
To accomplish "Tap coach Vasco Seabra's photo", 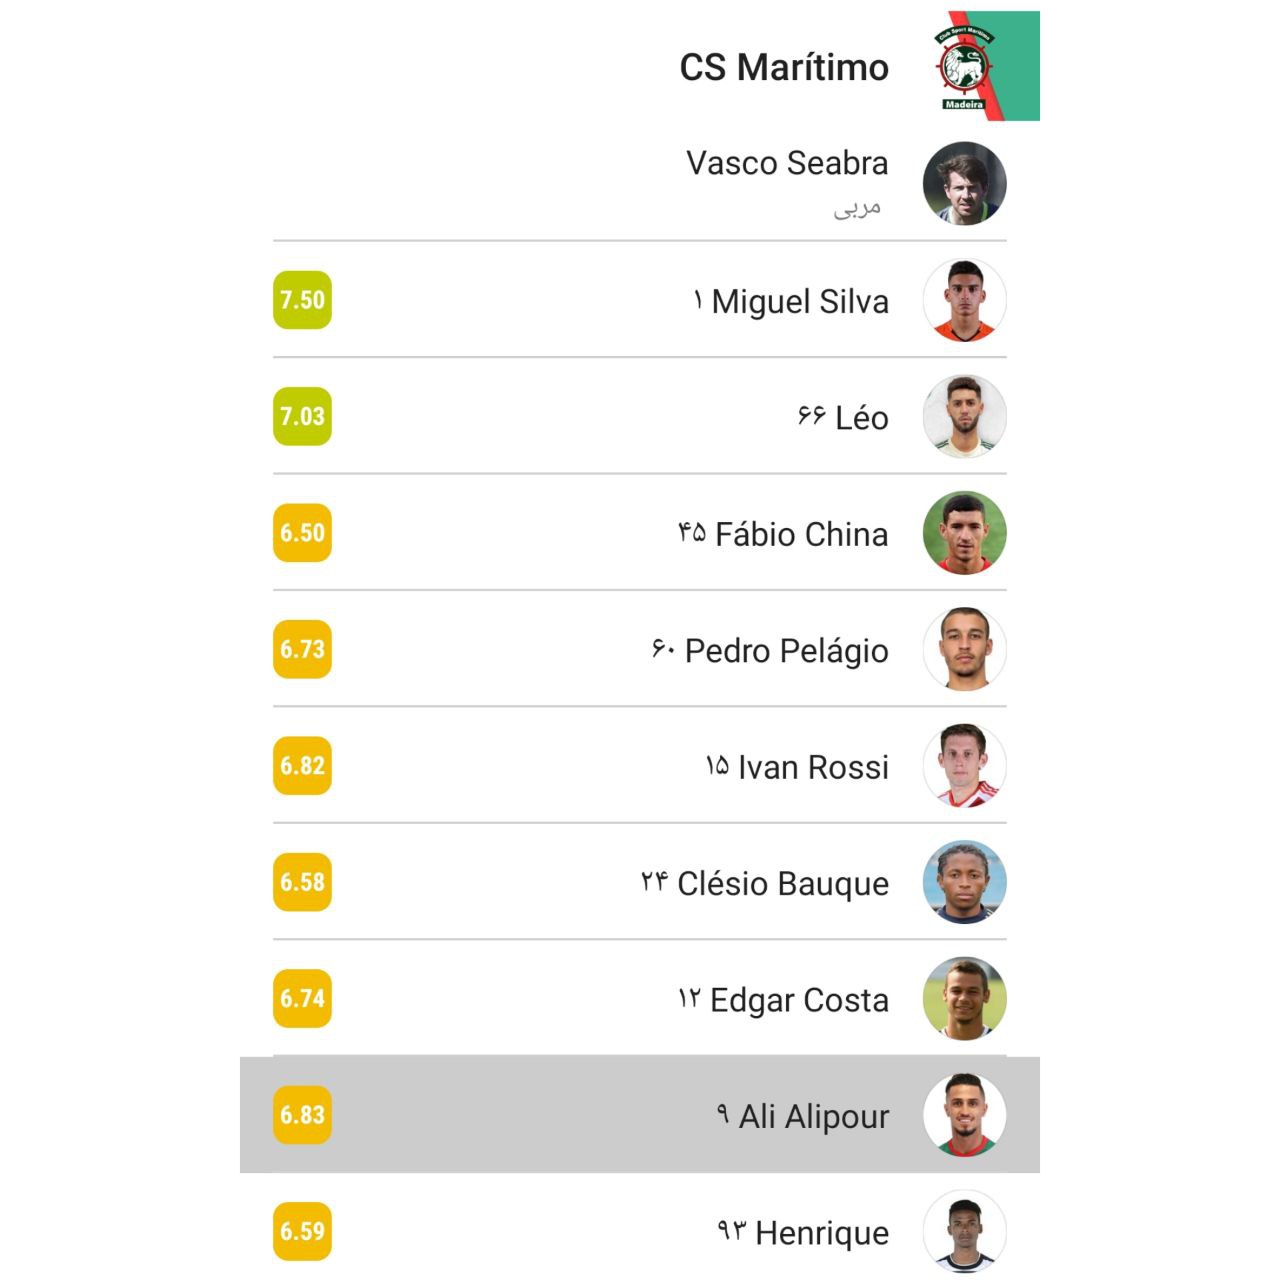I will click(964, 183).
